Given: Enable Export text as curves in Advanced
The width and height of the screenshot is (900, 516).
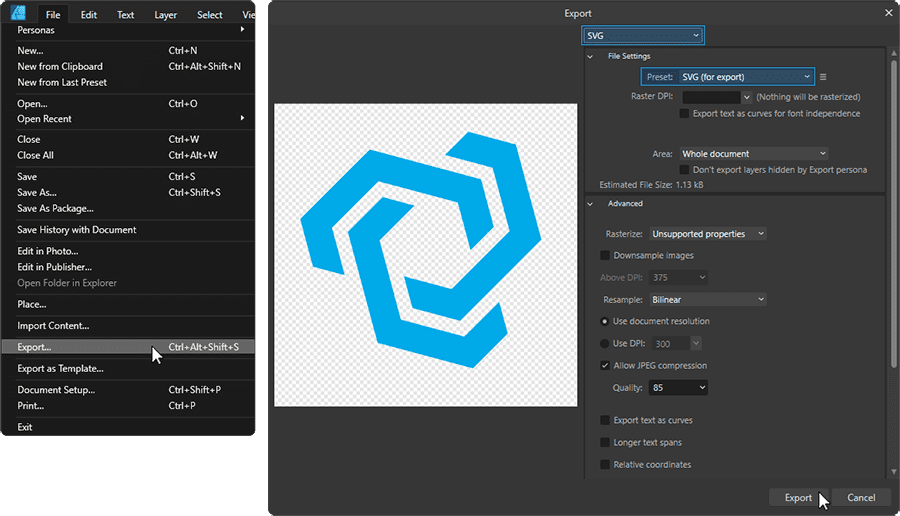Looking at the screenshot, I should click(x=605, y=421).
